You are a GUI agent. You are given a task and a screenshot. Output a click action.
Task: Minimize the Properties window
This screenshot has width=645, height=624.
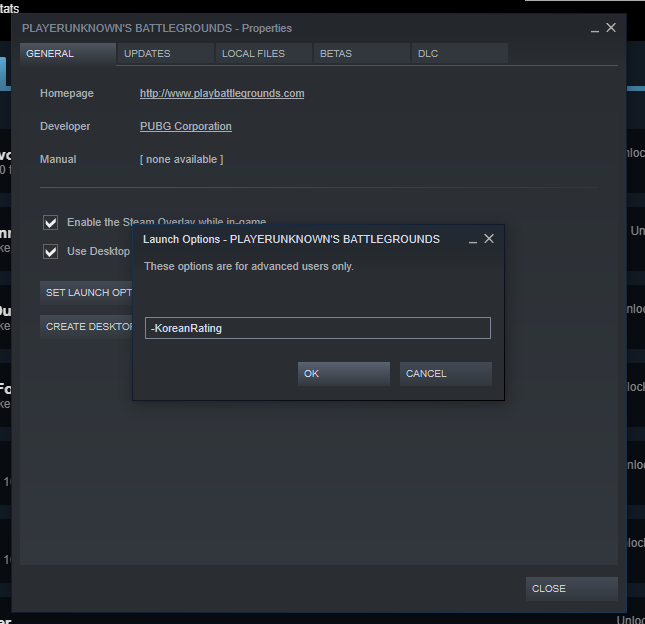[x=595, y=29]
